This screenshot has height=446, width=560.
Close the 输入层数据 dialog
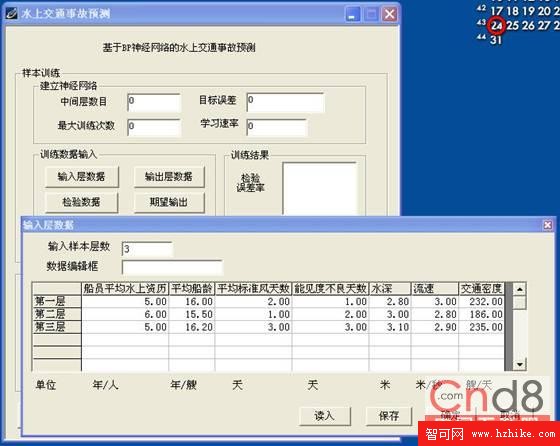(547, 225)
